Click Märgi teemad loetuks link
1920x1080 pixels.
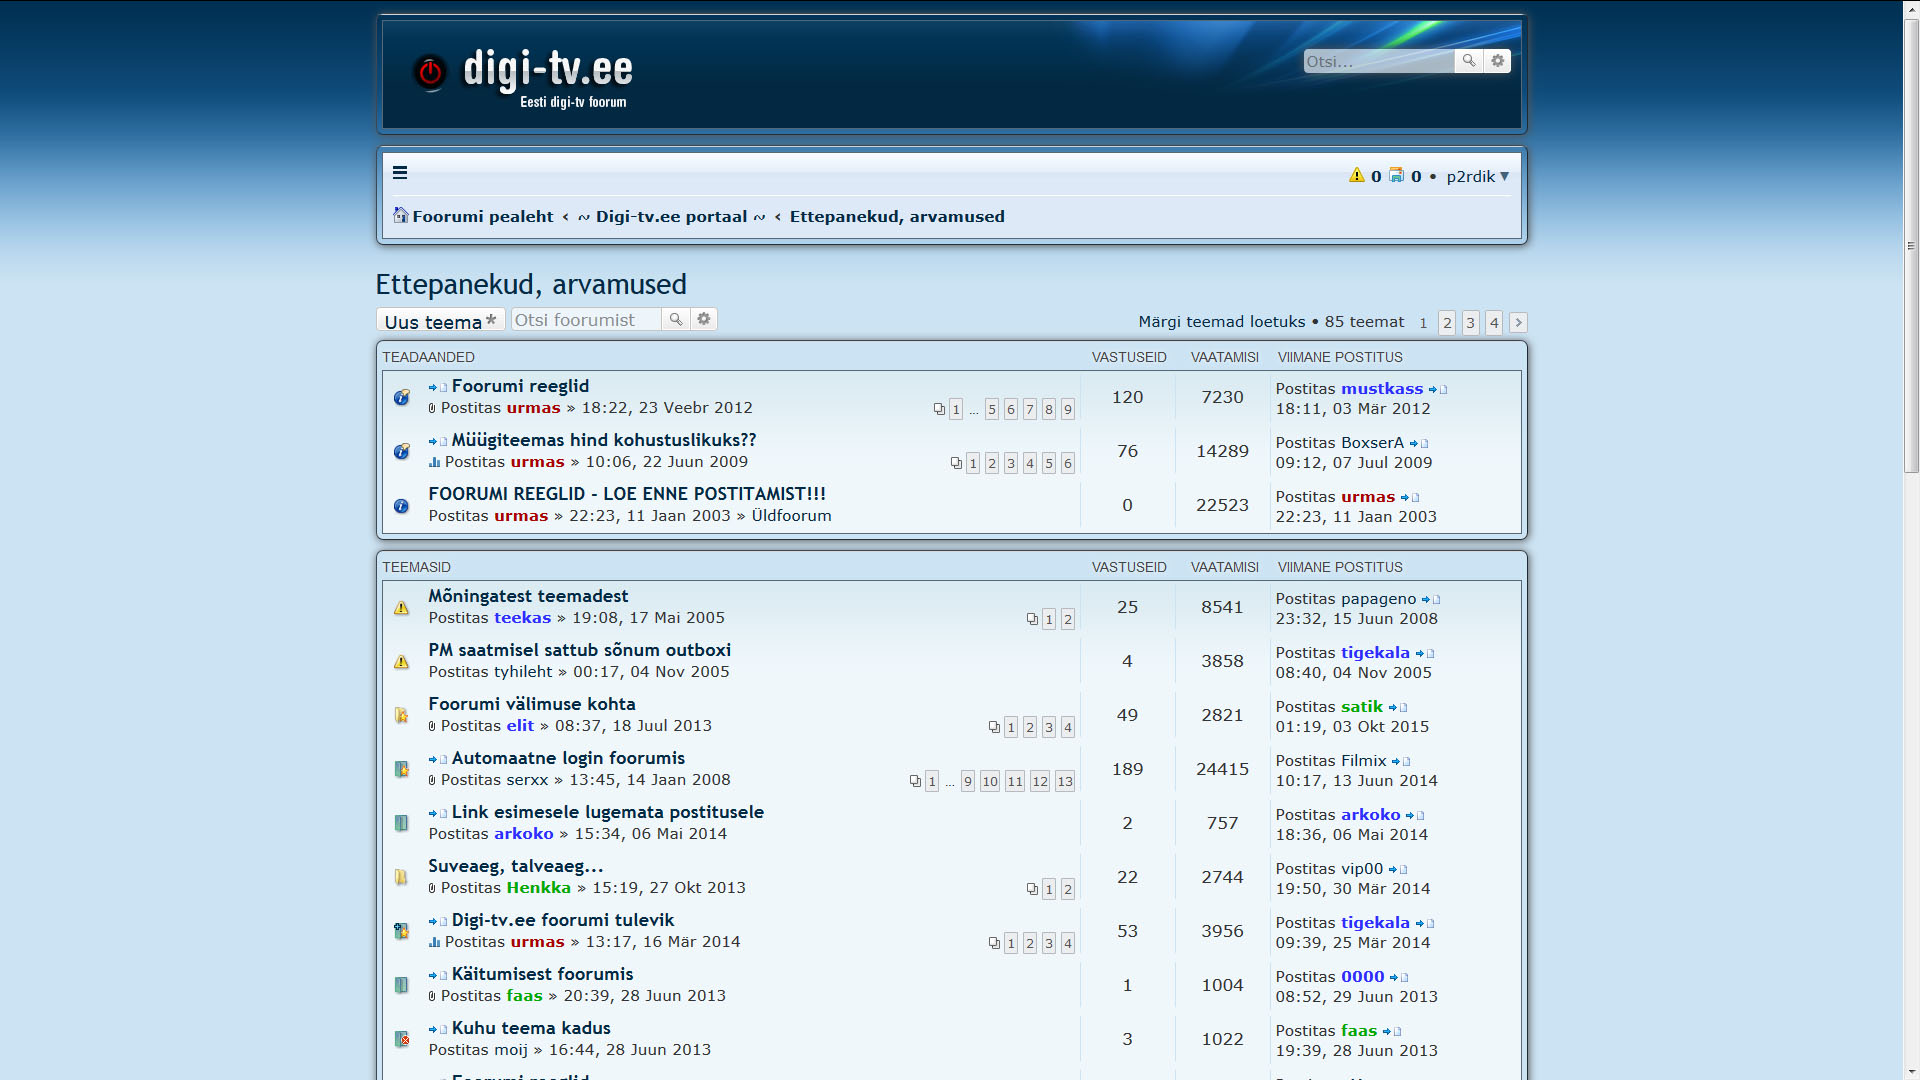[x=1221, y=322]
